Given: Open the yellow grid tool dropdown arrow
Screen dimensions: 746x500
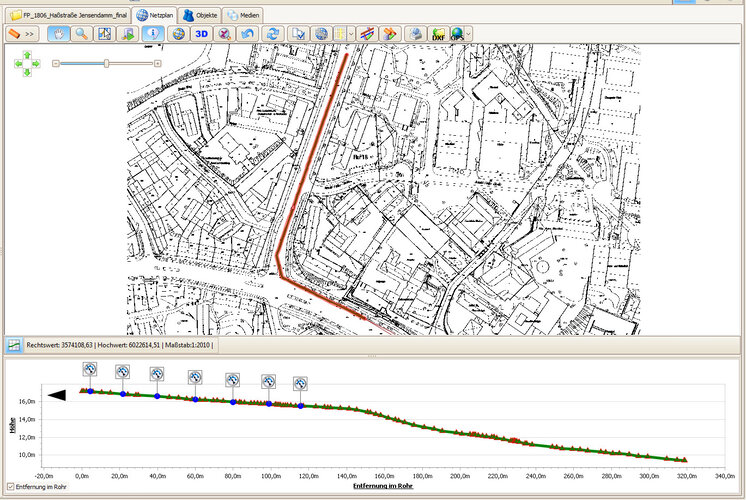Looking at the screenshot, I should (x=352, y=33).
